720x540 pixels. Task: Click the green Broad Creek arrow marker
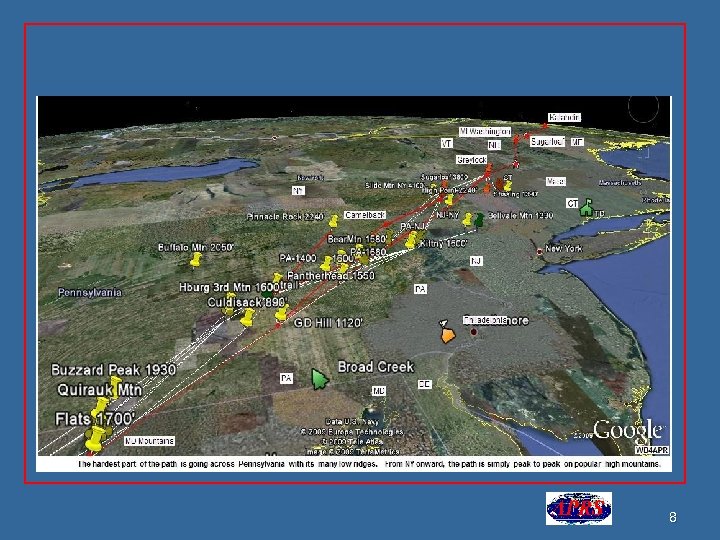[x=320, y=379]
